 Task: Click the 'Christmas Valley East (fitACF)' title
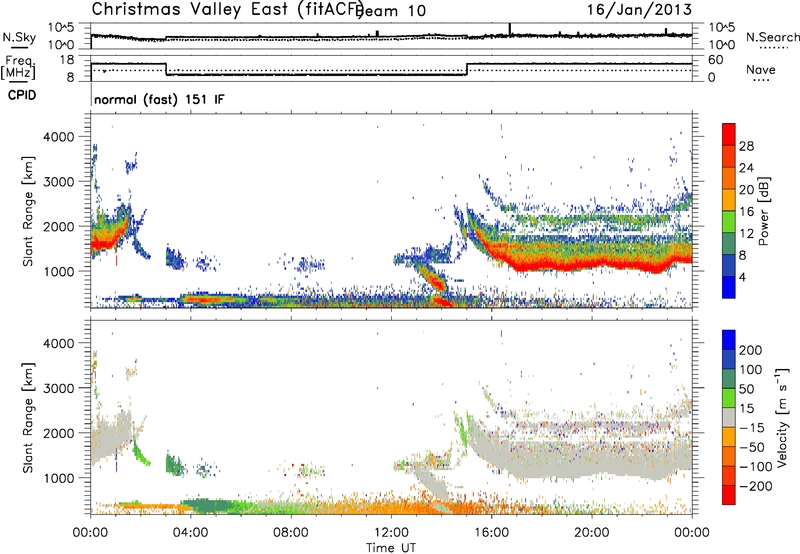point(228,9)
